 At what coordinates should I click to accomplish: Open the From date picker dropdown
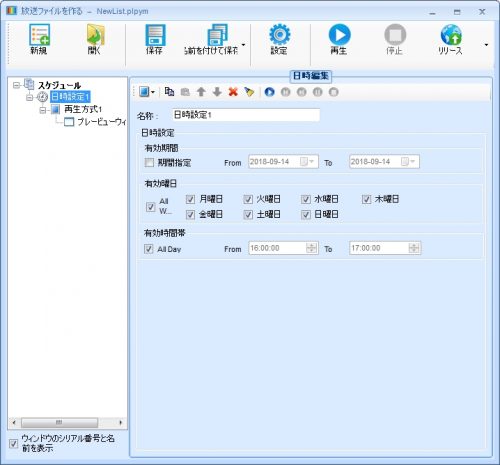[x=312, y=162]
